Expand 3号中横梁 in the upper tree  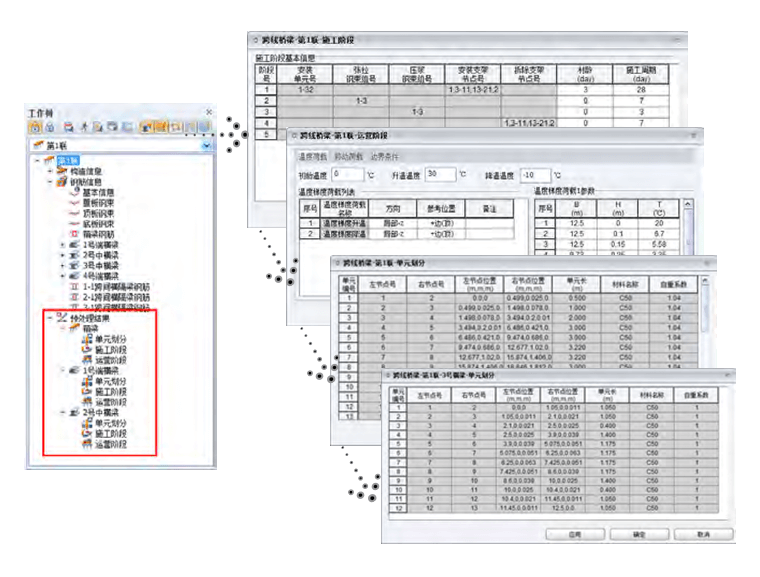(x=63, y=266)
